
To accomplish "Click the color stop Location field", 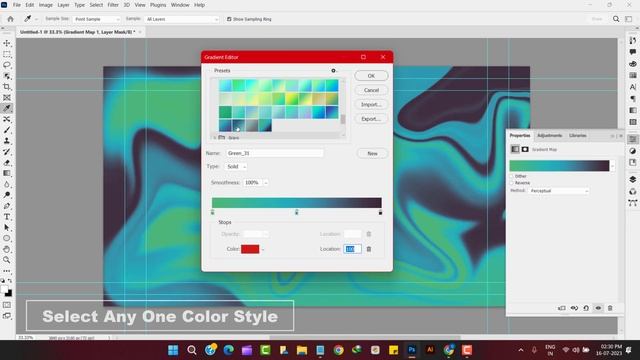I will (352, 249).
